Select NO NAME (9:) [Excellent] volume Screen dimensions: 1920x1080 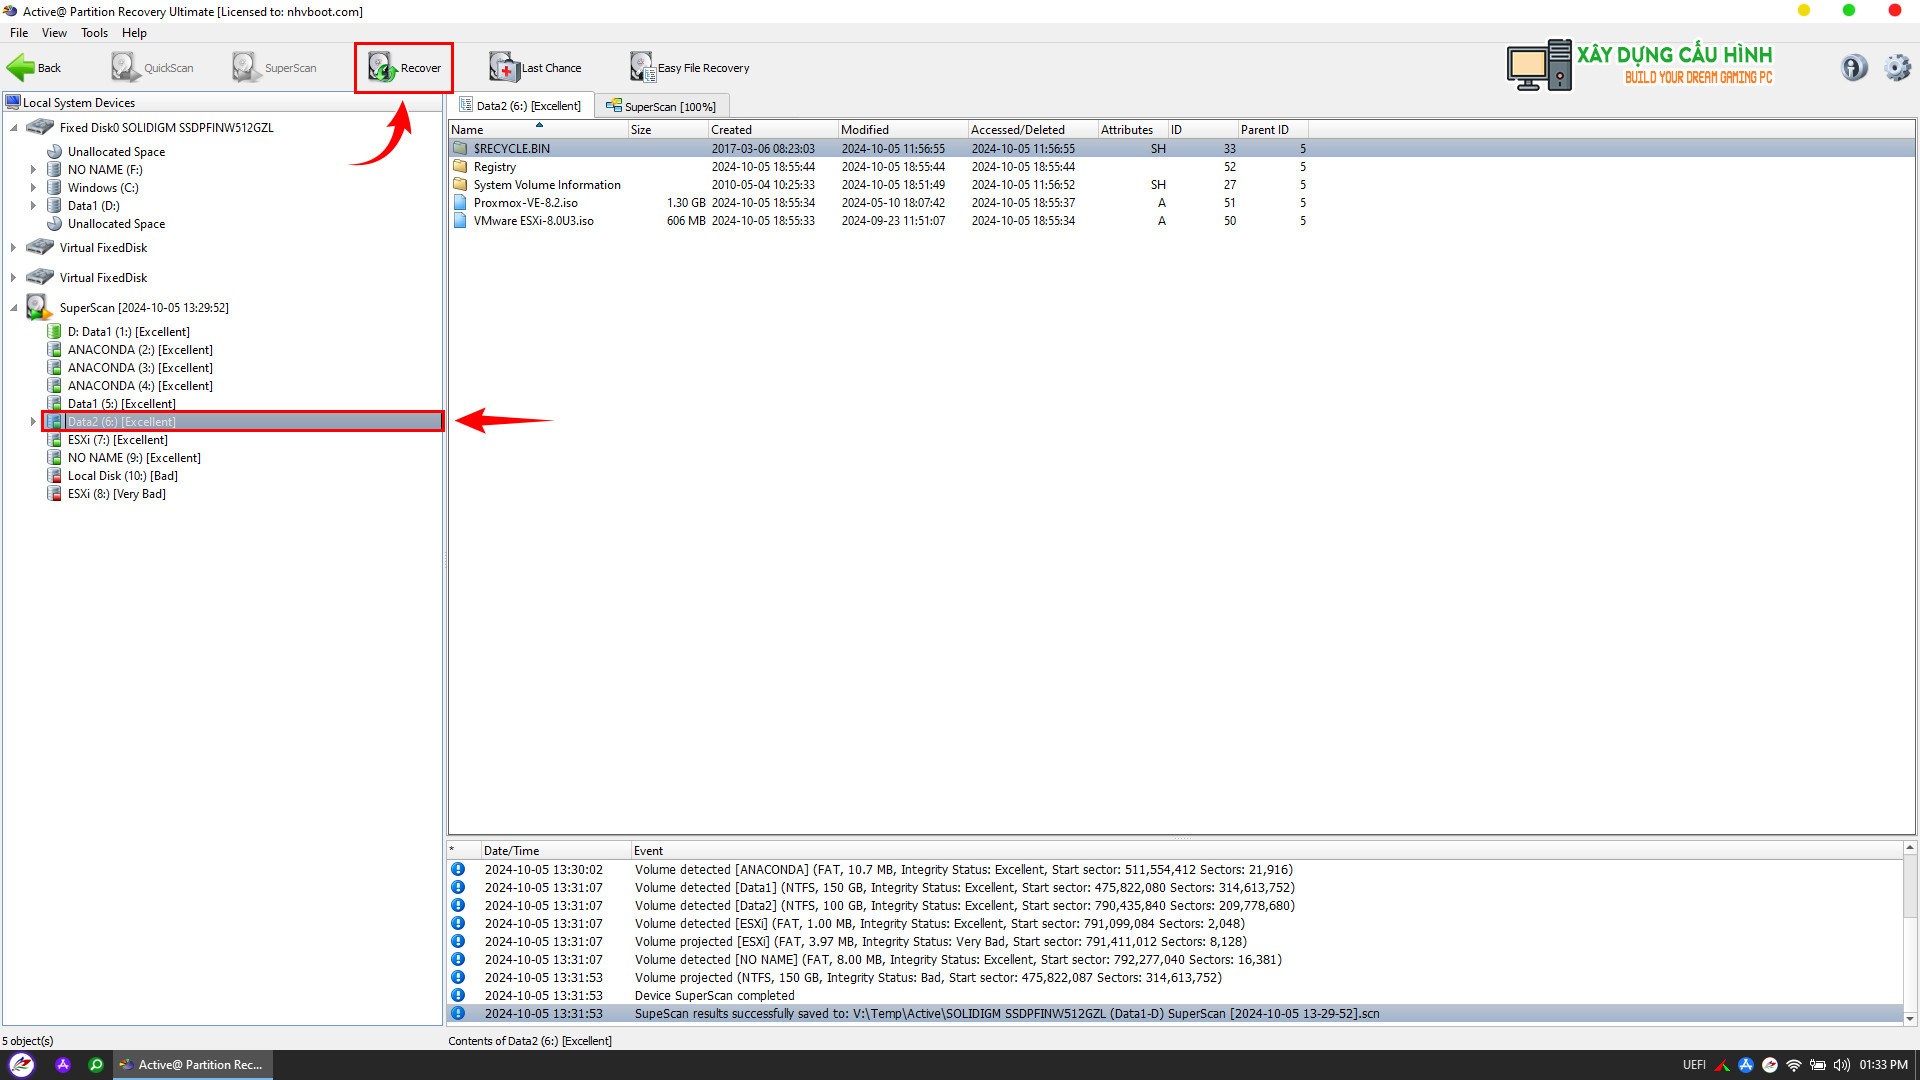(x=134, y=458)
